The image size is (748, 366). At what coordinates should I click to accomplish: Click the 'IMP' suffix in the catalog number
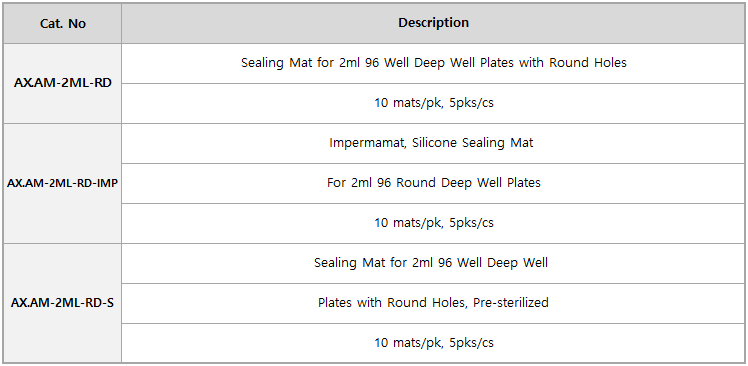point(107,183)
